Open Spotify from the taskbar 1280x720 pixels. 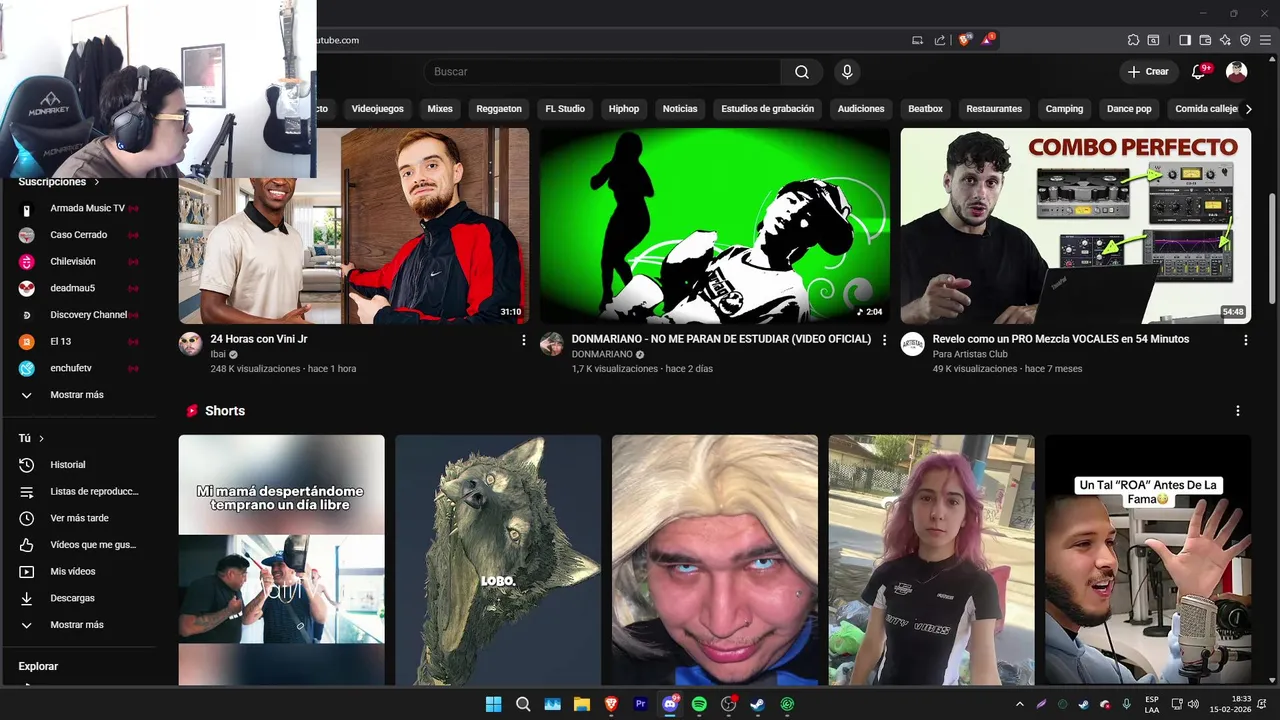699,704
